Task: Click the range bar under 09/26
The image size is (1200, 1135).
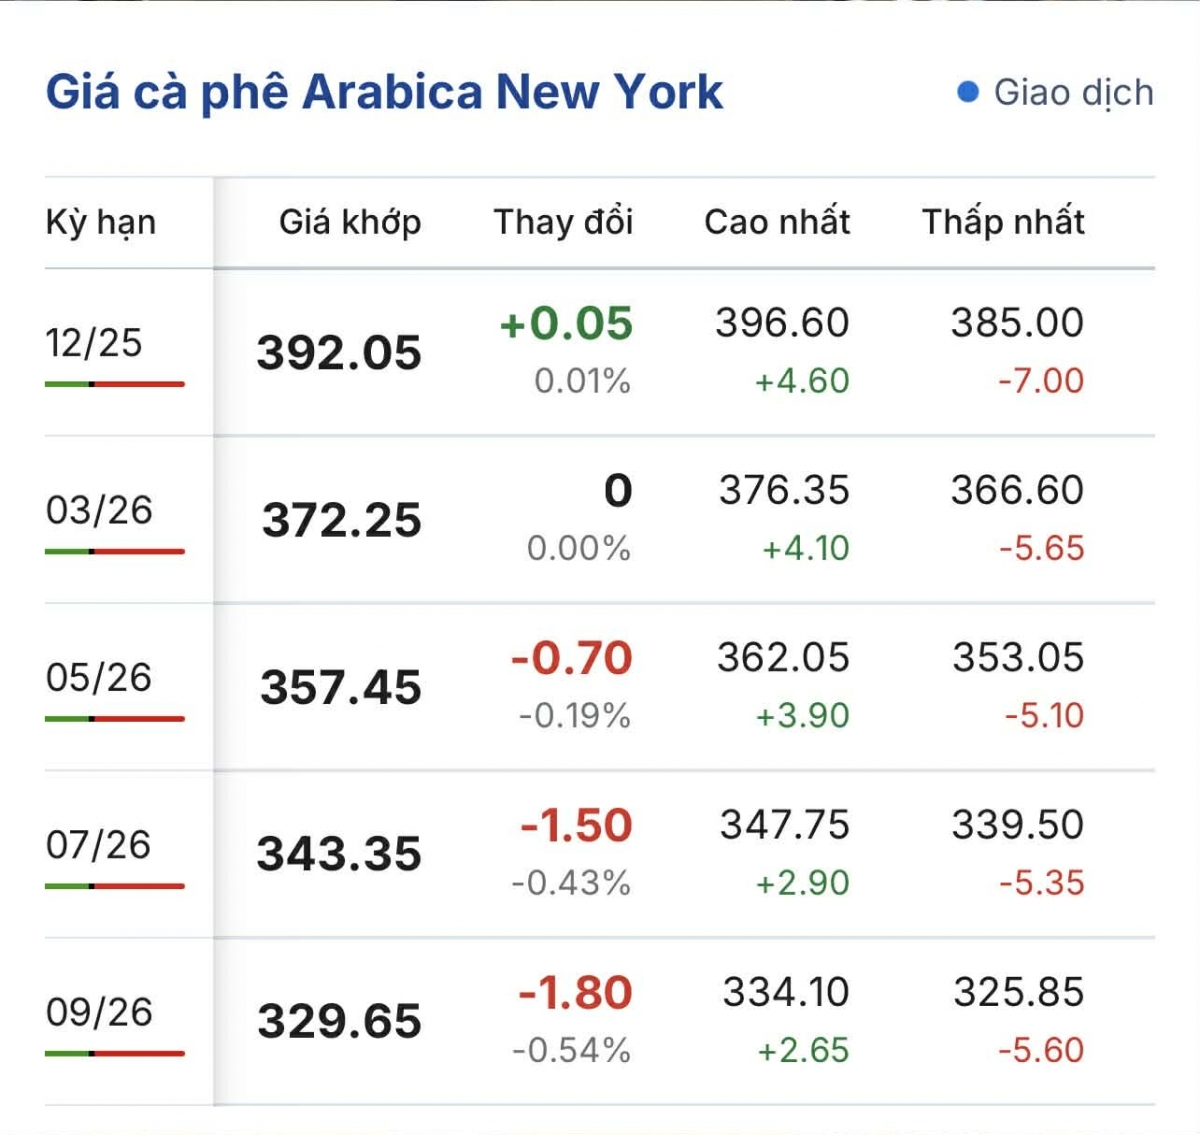Action: 115,1053
